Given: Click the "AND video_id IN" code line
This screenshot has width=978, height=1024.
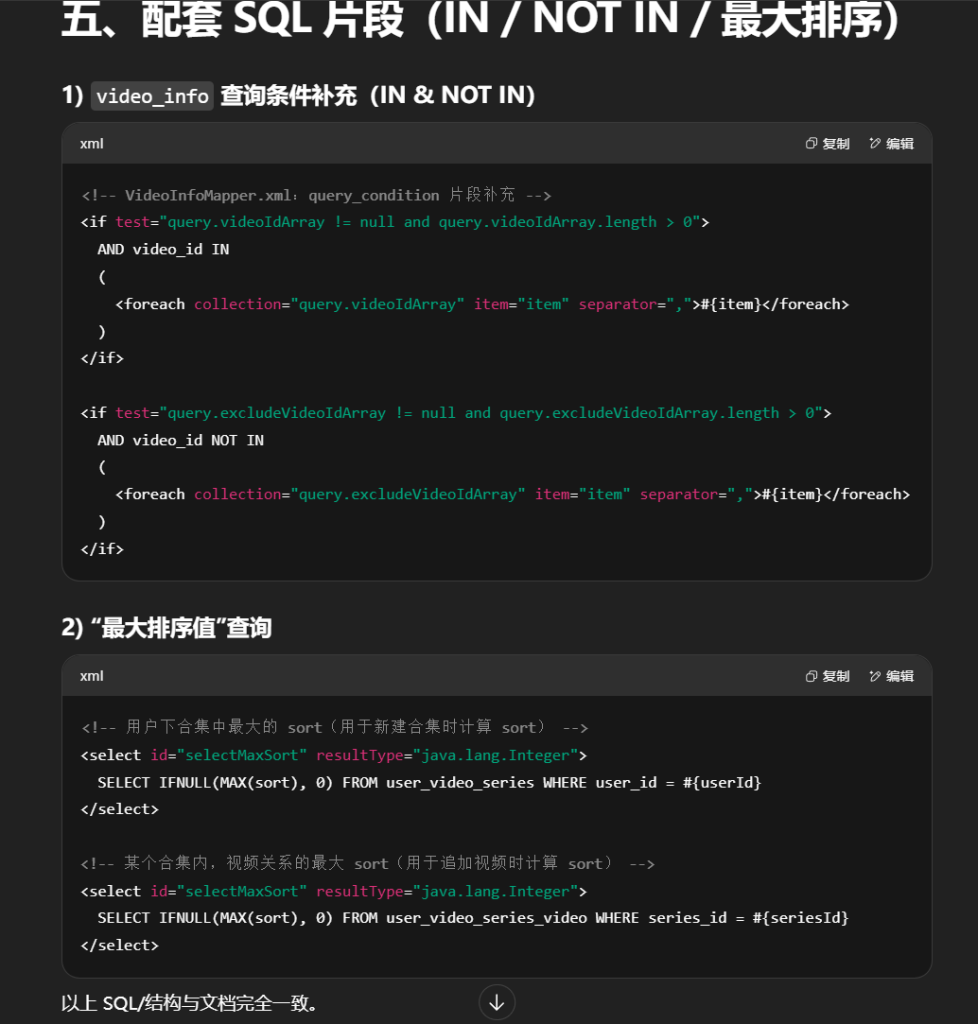Looking at the screenshot, I should coord(163,249).
